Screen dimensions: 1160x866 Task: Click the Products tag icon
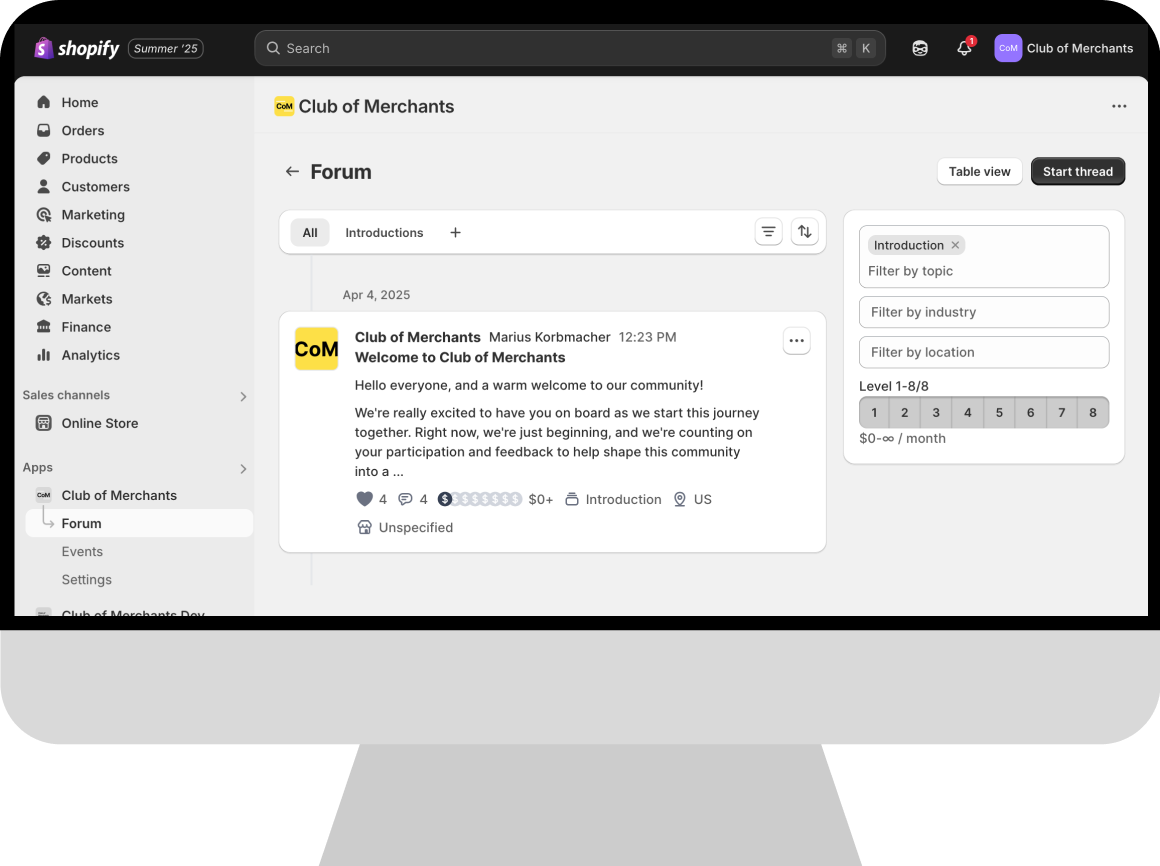(x=44, y=158)
